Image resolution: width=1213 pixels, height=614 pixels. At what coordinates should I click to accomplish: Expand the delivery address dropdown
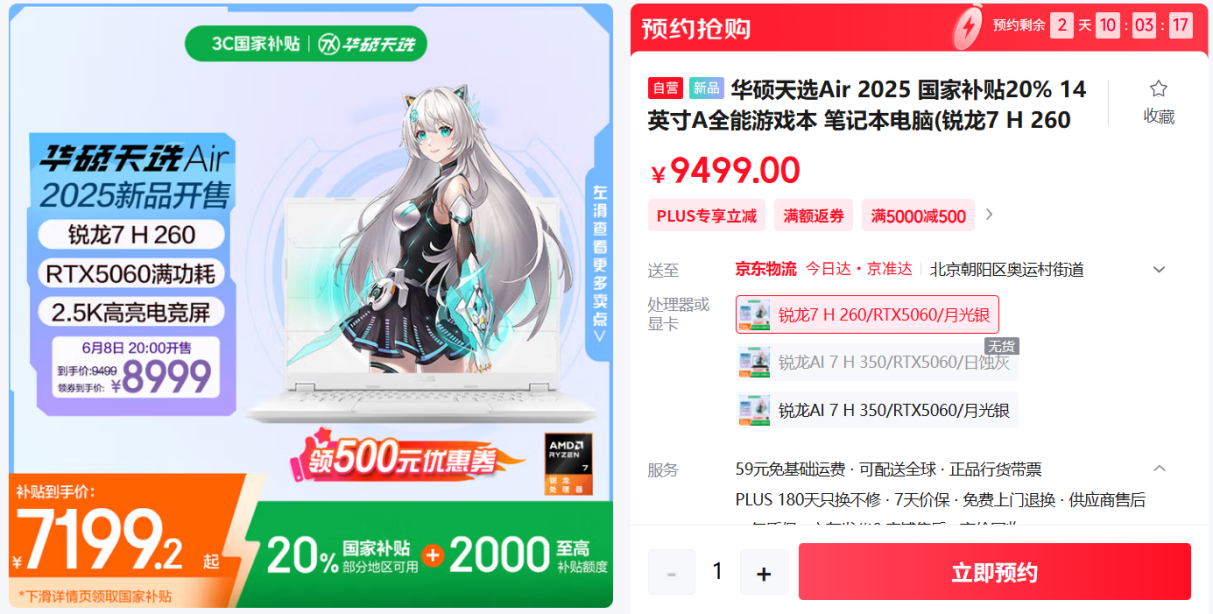tap(1159, 270)
